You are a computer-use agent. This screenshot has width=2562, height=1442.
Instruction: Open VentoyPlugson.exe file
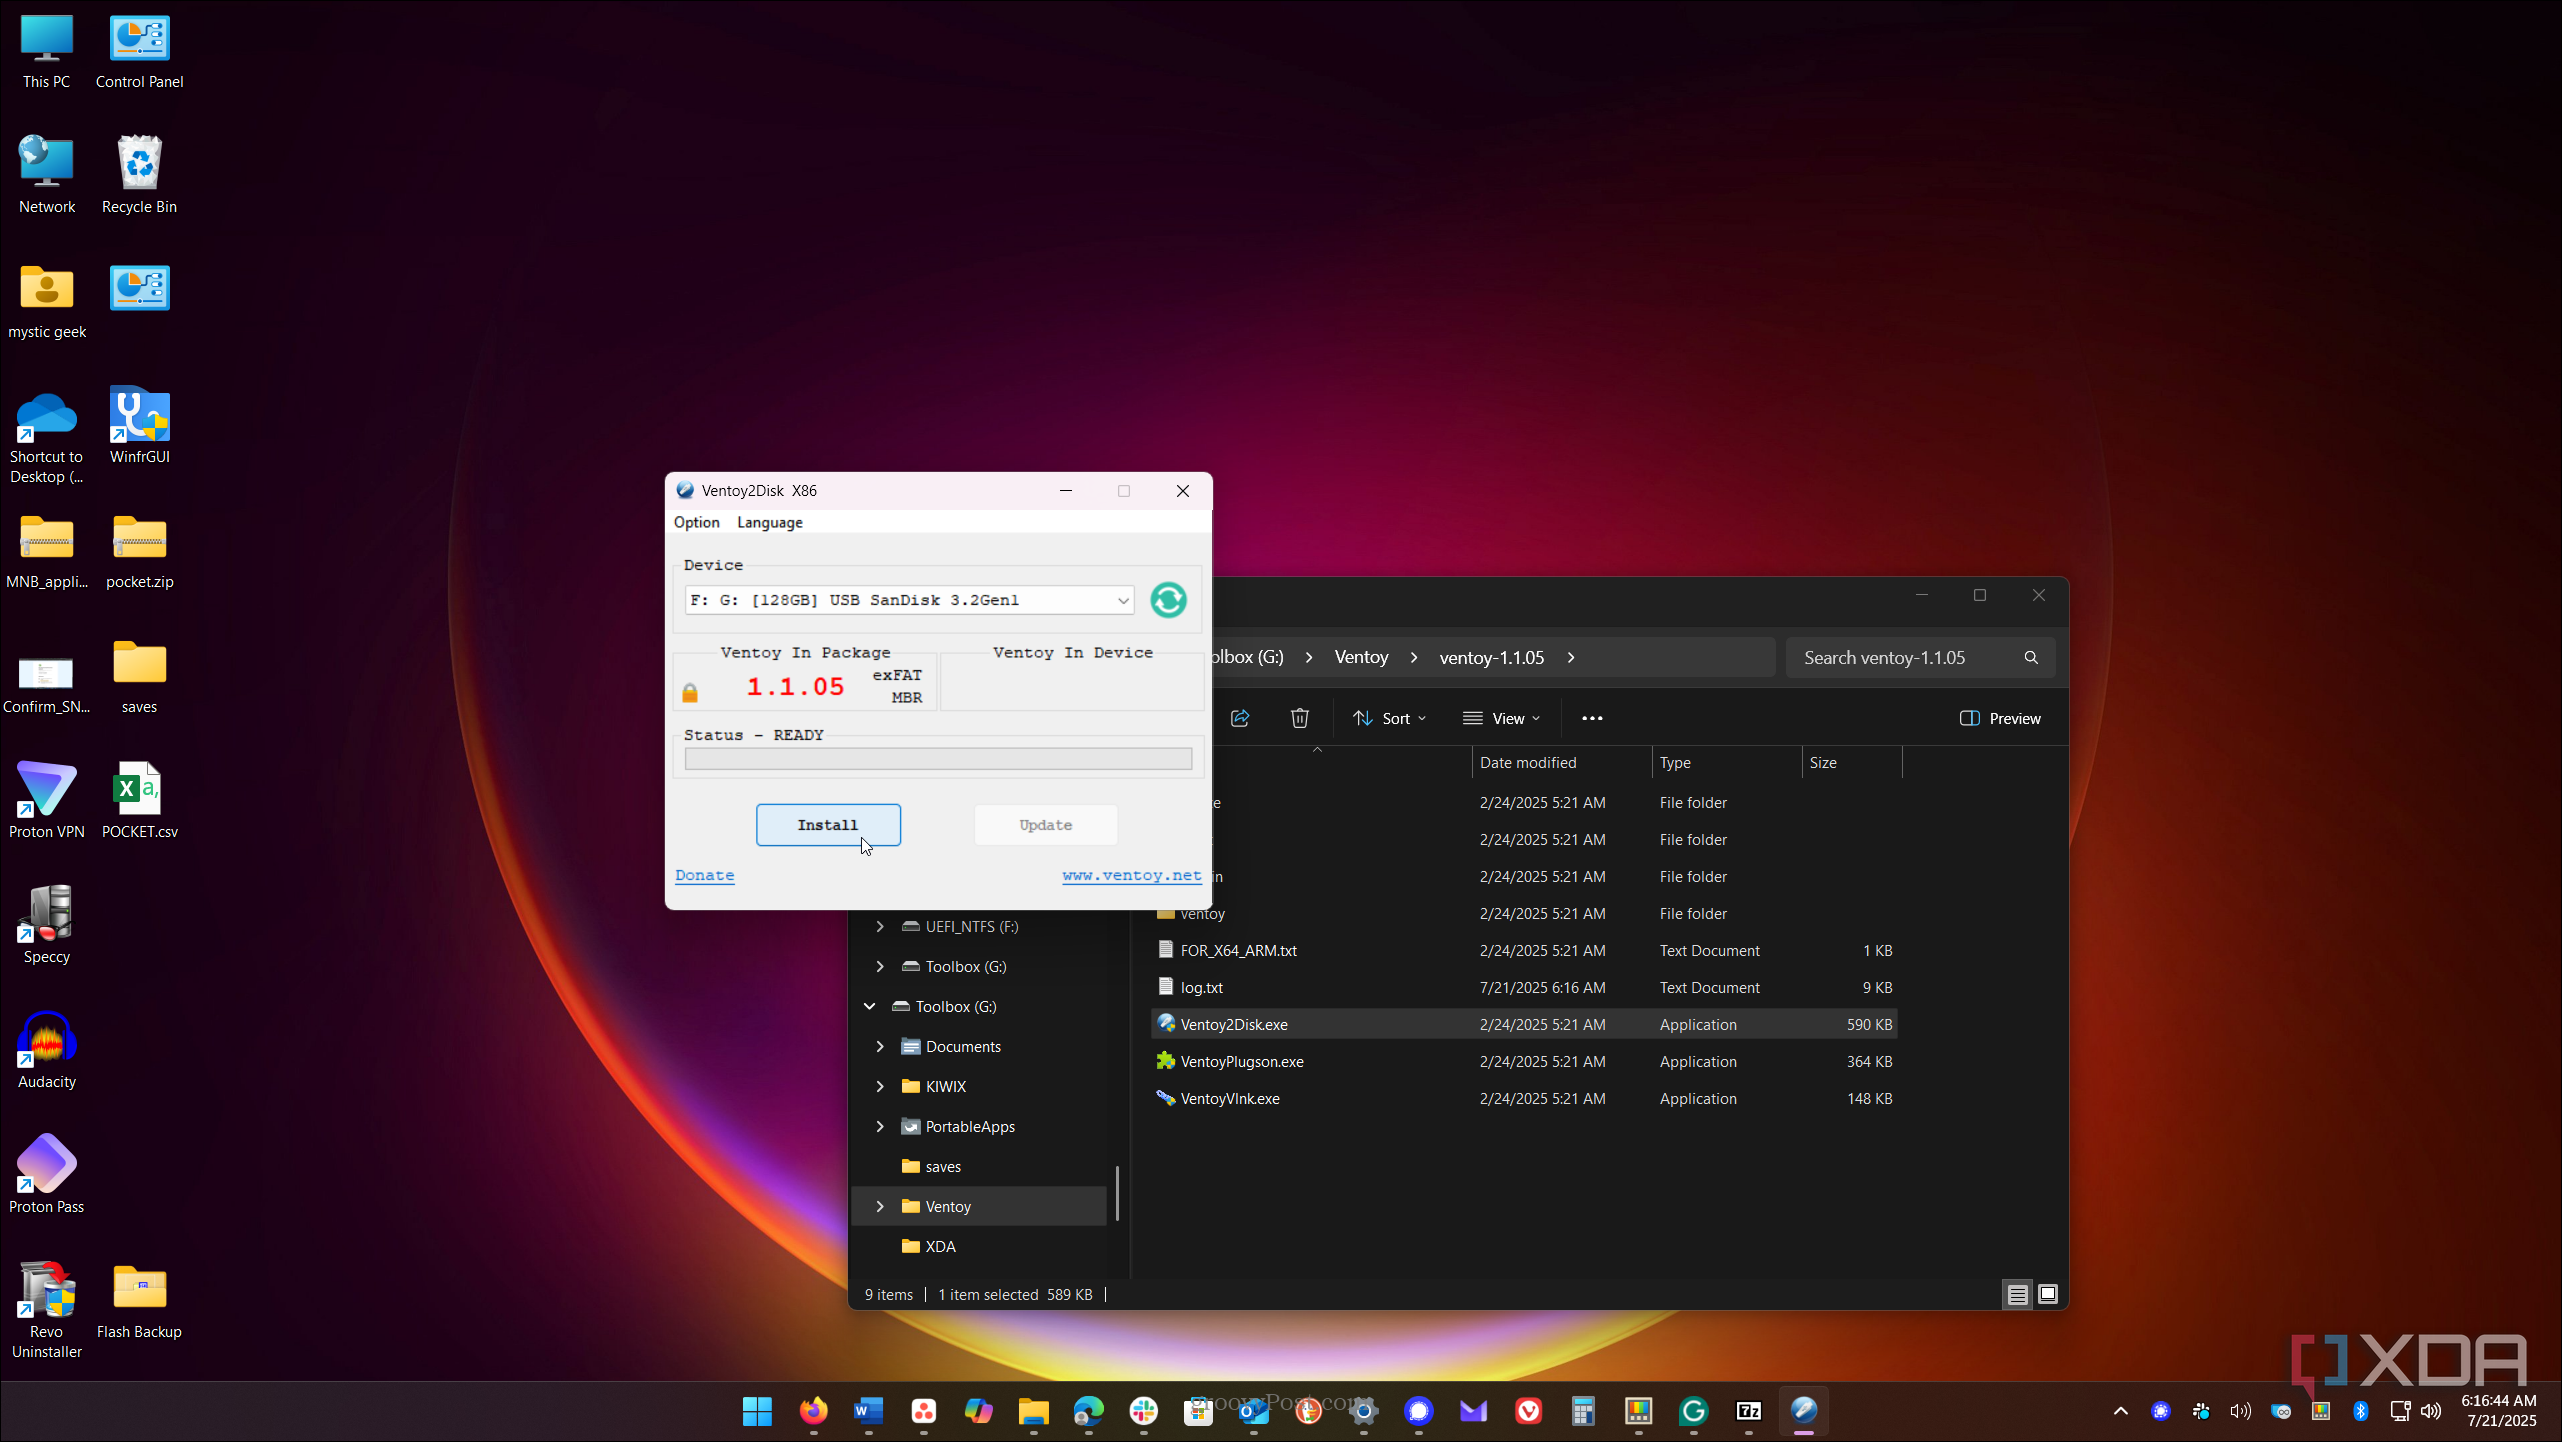[1241, 1061]
